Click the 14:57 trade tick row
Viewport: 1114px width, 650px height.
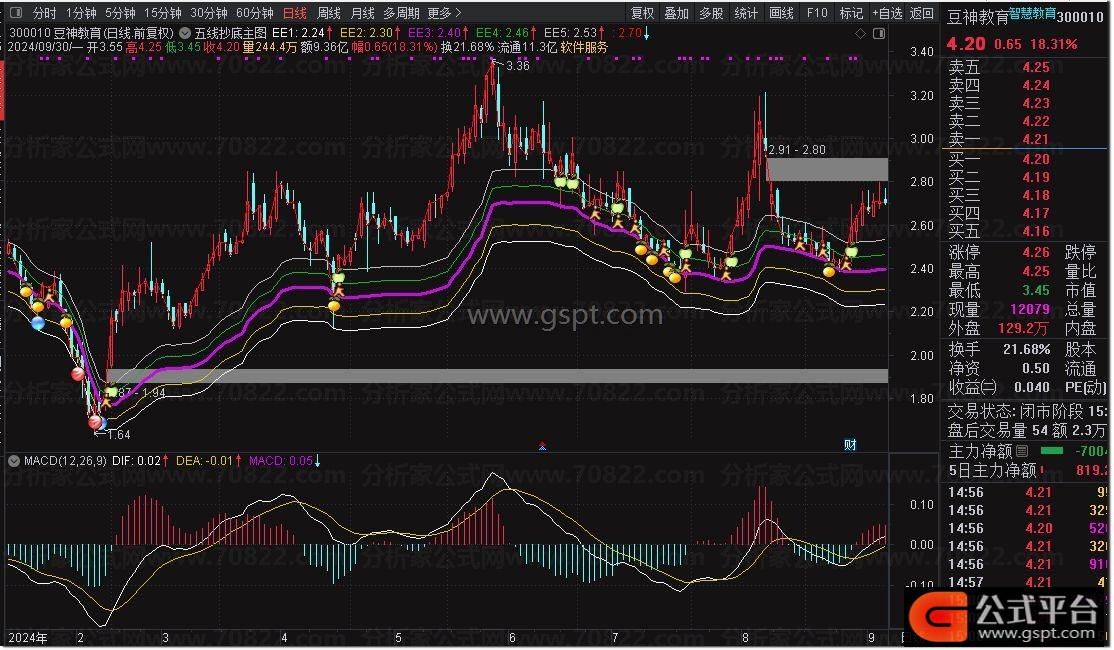1028,582
